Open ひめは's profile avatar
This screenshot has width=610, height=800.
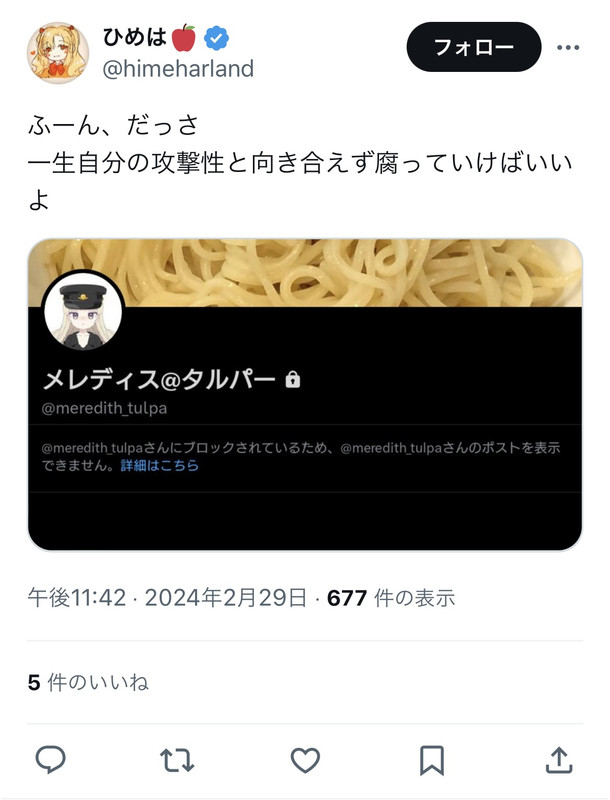(58, 53)
